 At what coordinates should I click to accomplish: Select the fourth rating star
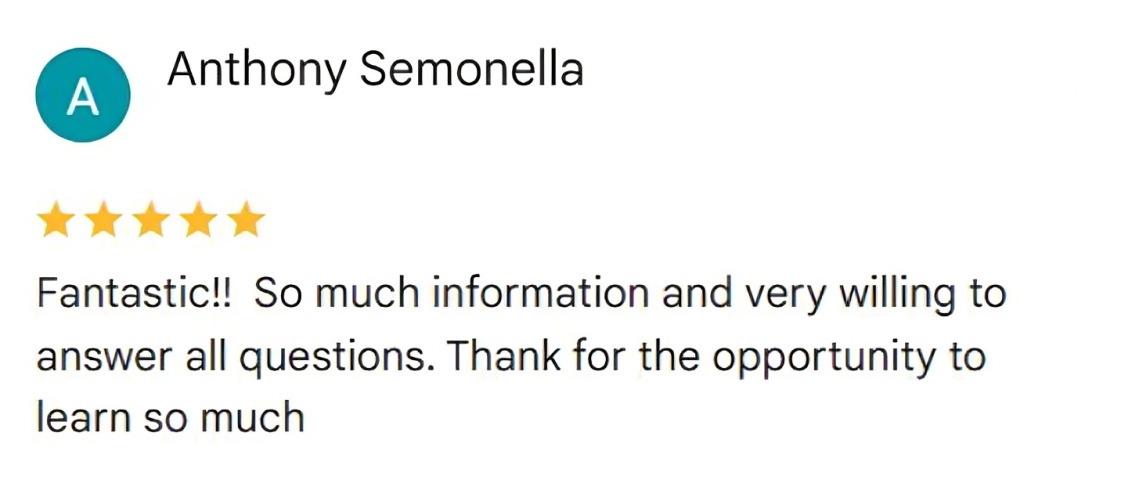pyautogui.click(x=198, y=221)
